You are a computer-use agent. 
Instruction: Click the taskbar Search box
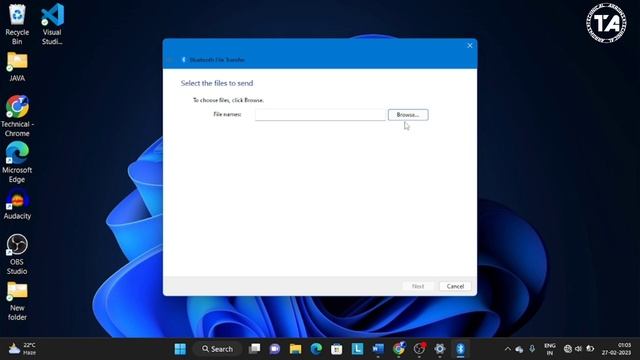pos(217,349)
